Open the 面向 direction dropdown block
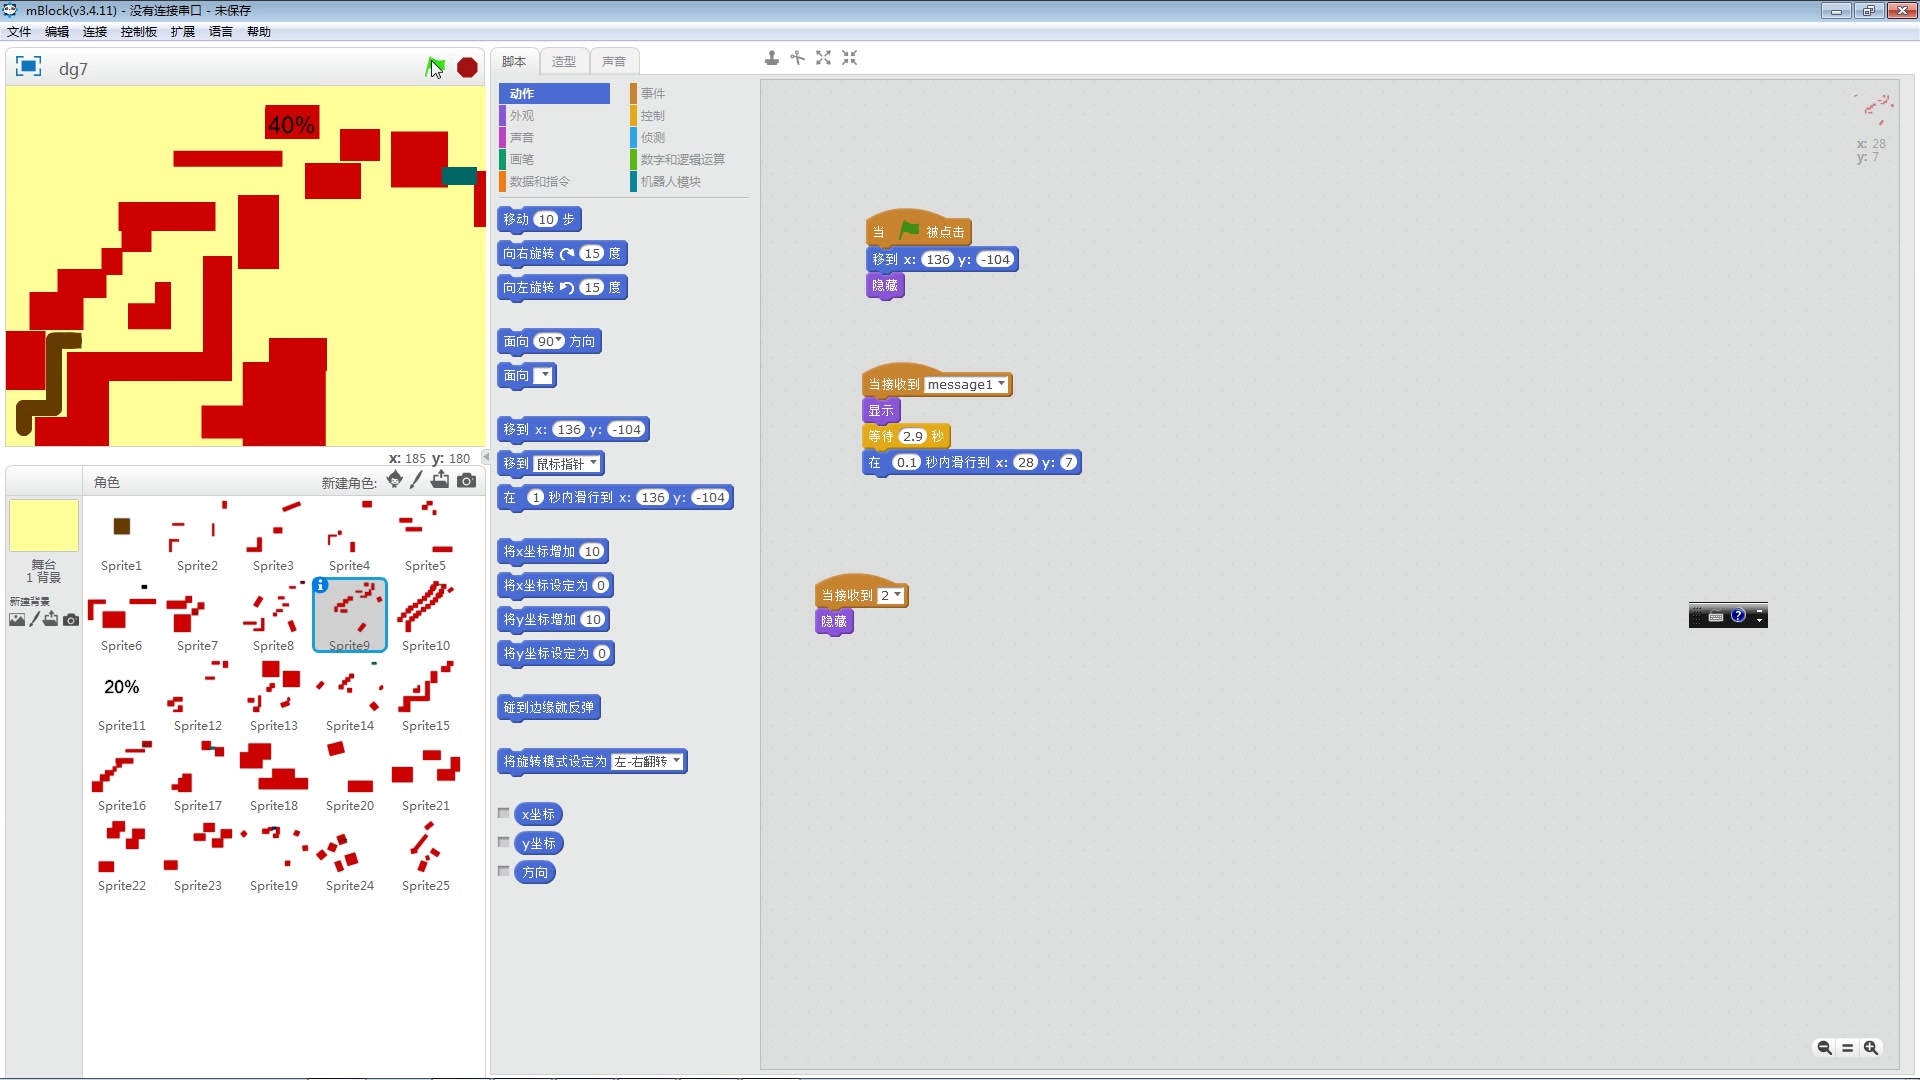Screen dimensions: 1920x1080 pyautogui.click(x=543, y=375)
